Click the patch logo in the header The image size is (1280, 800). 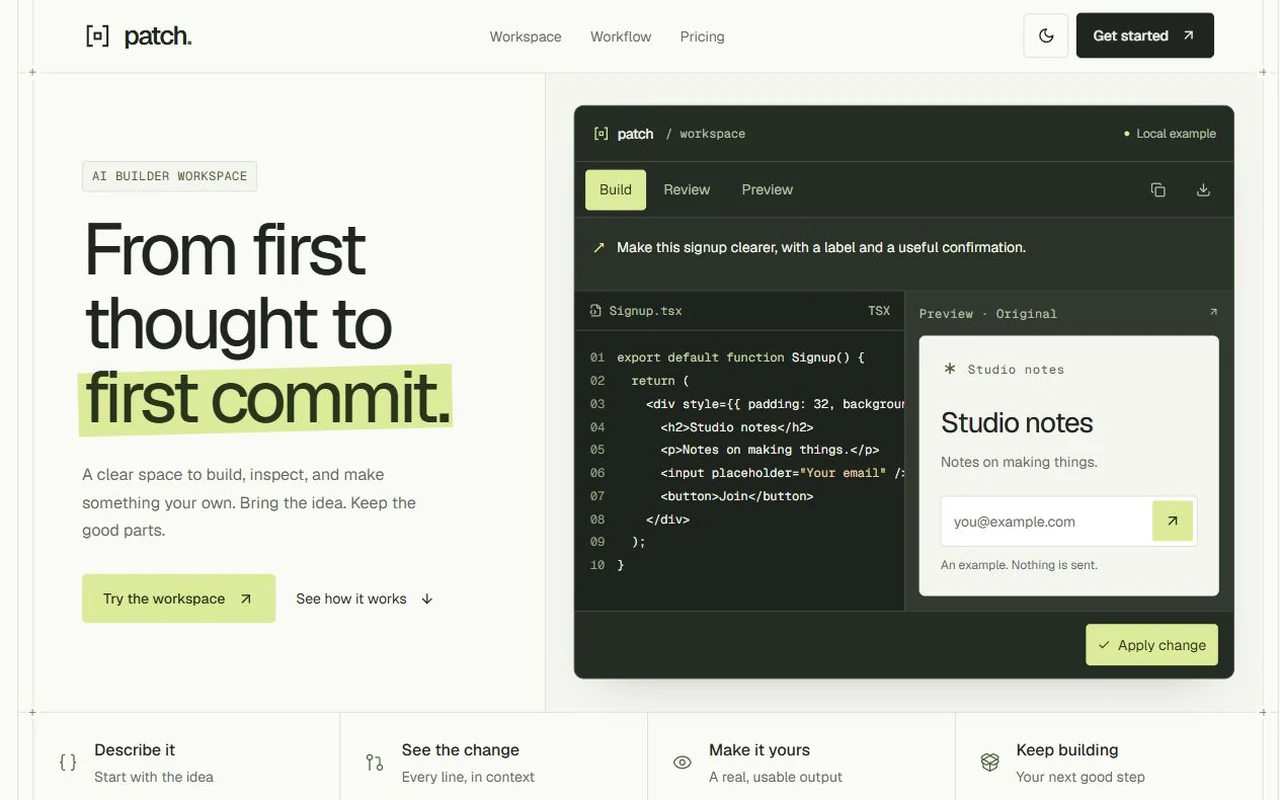[139, 37]
